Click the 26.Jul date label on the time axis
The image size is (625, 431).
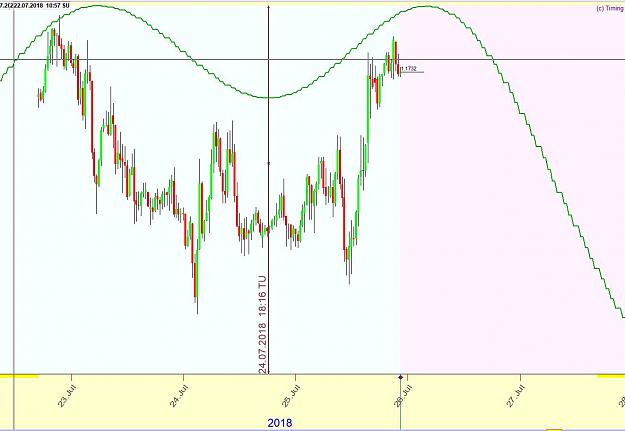403,396
